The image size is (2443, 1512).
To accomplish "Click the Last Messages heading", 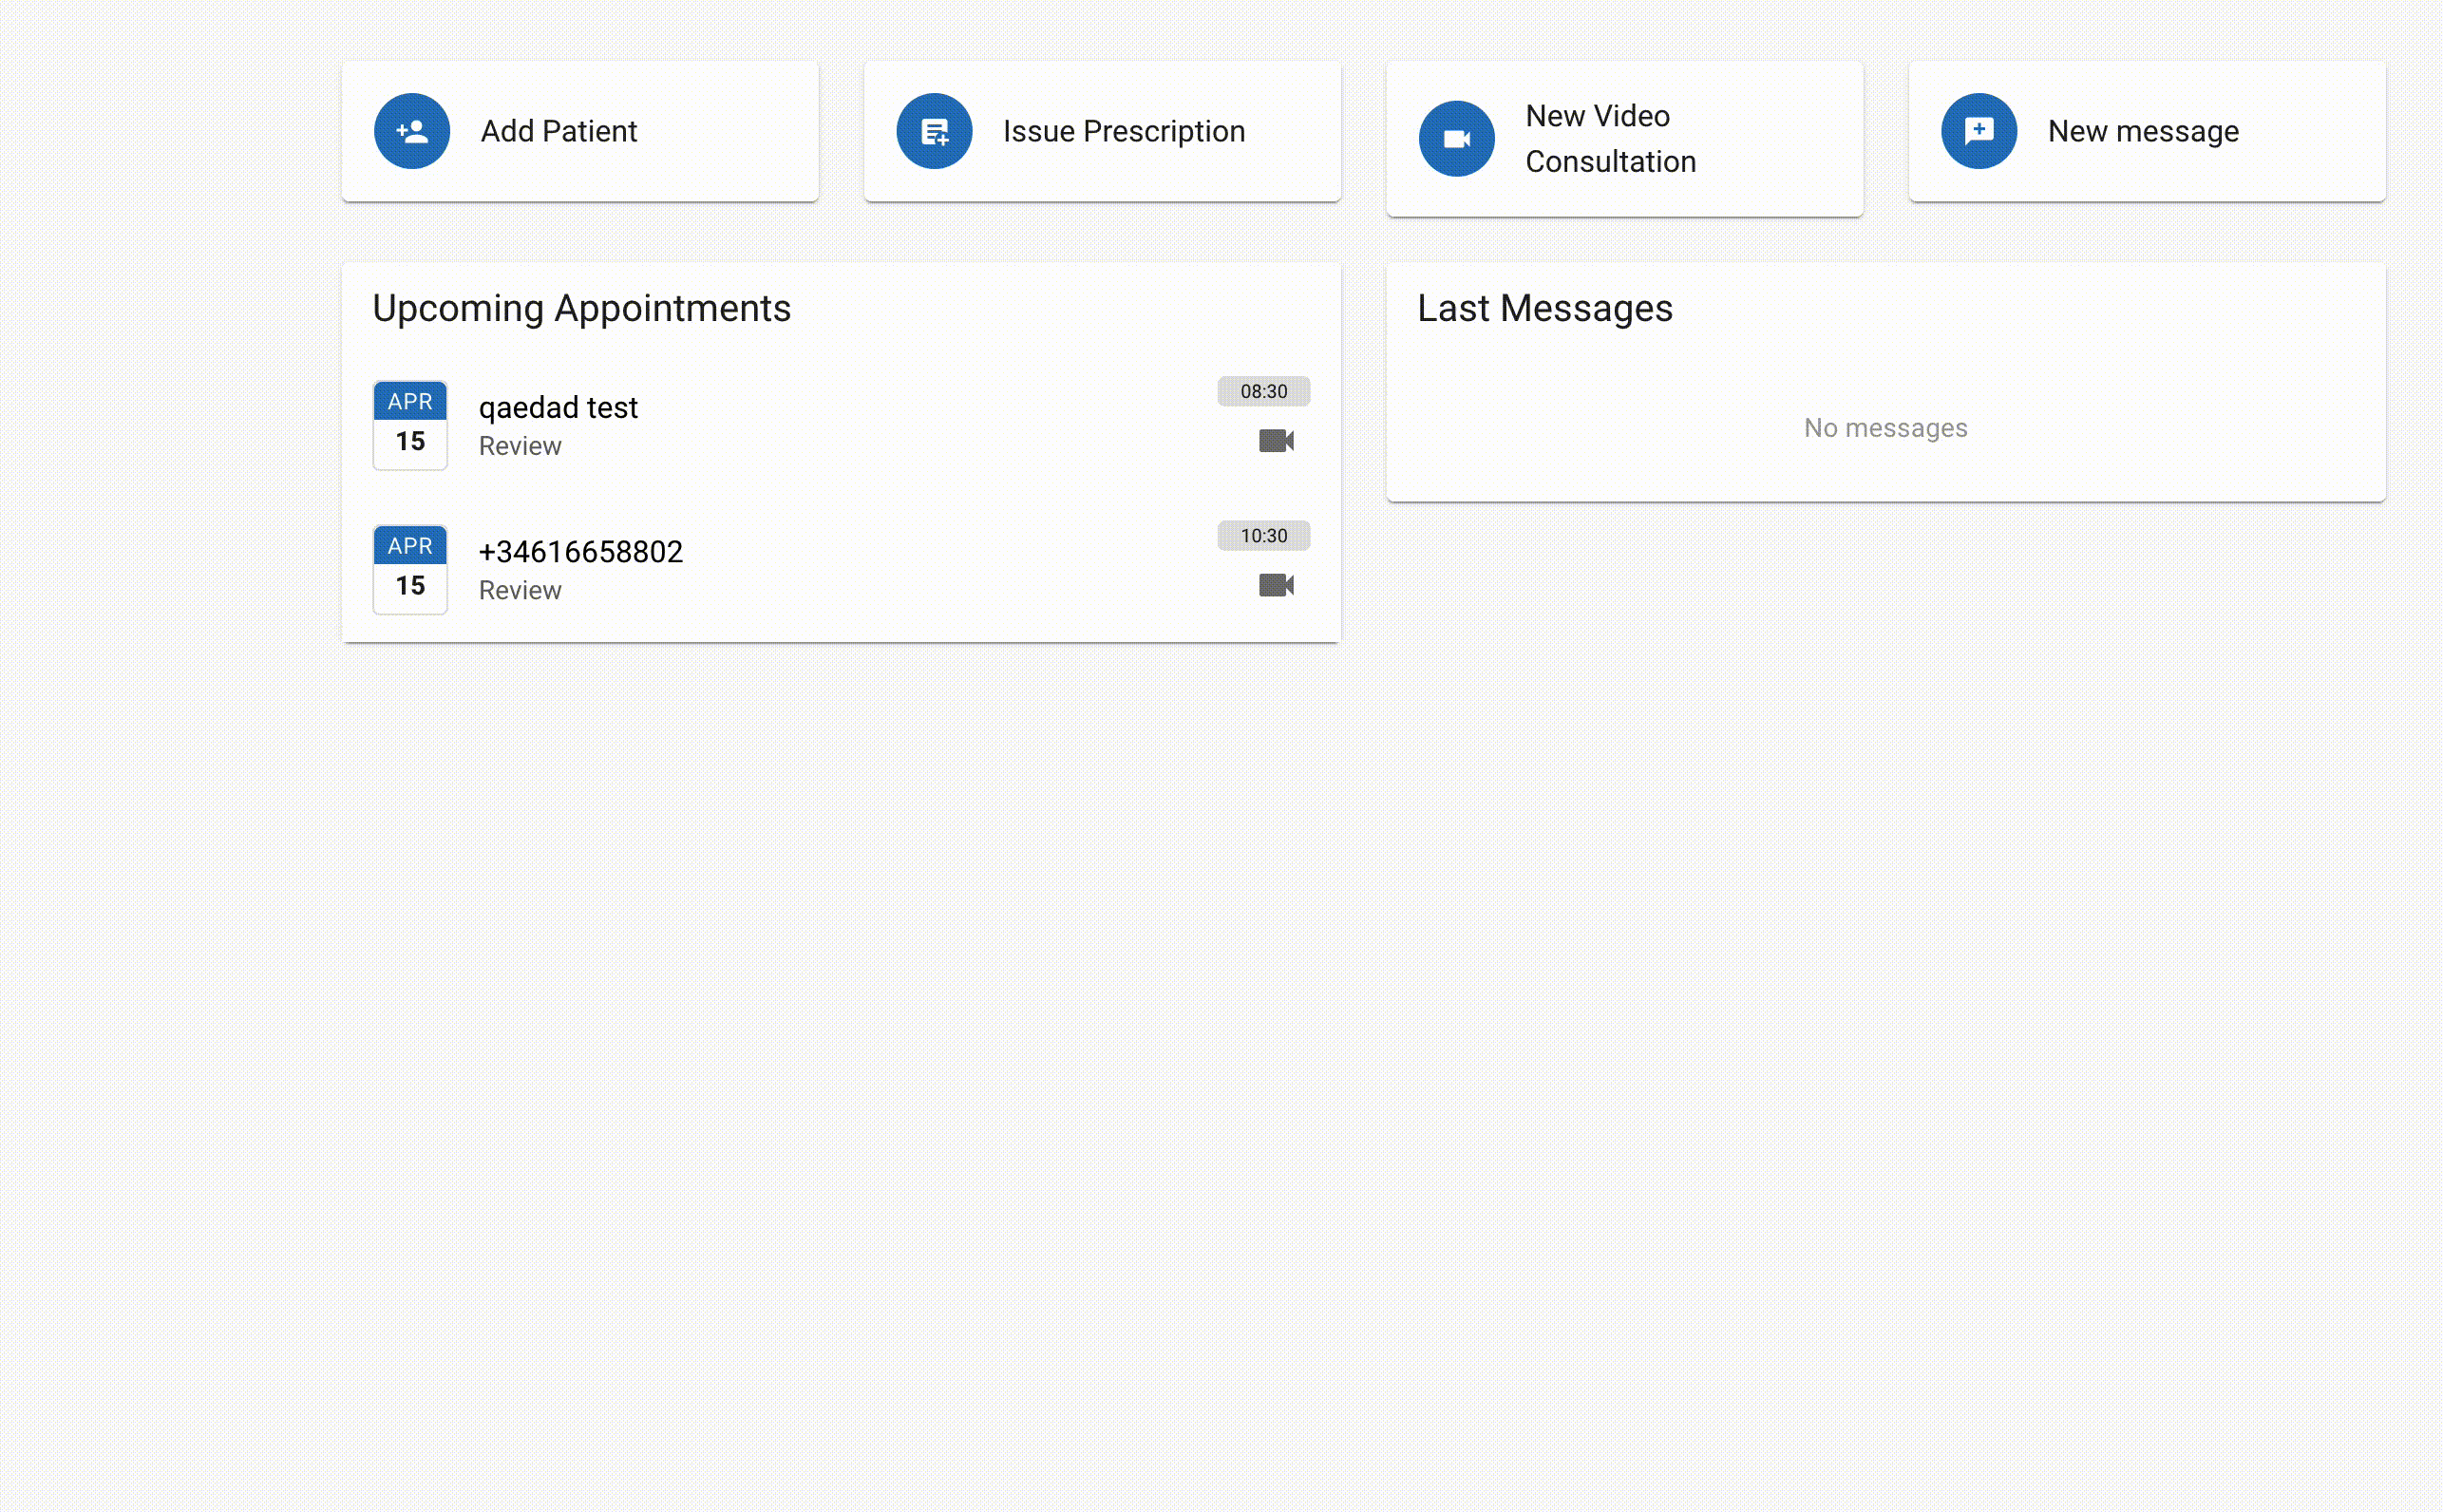I will coord(1544,309).
